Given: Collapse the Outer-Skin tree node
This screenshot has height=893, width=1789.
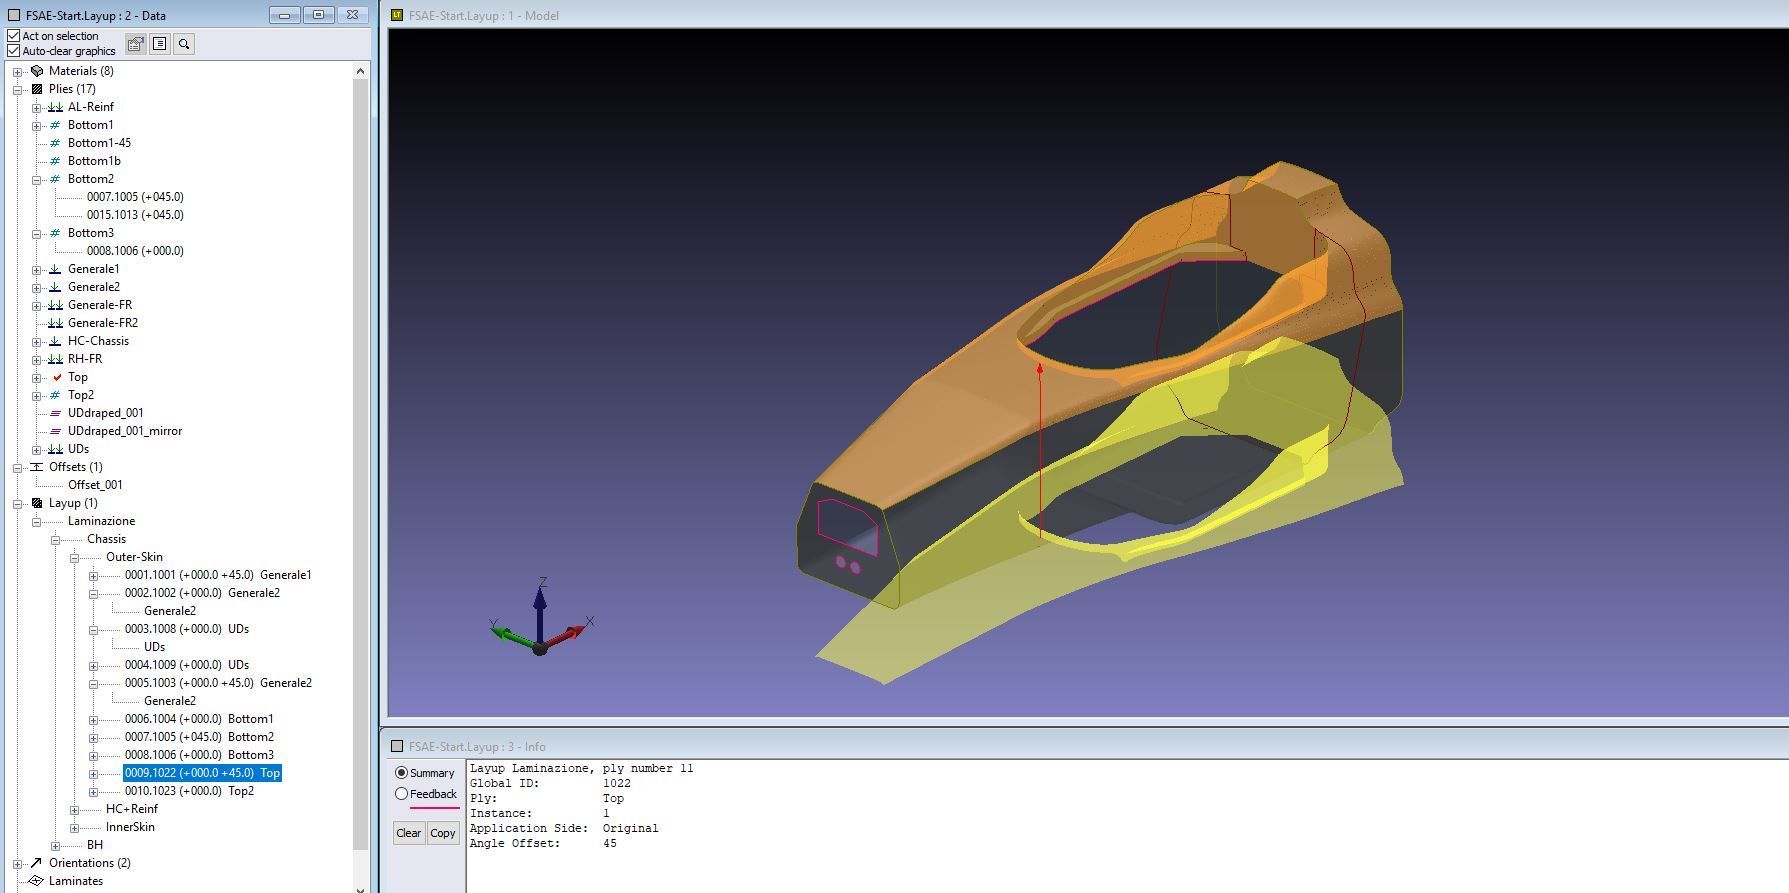Looking at the screenshot, I should 75,558.
